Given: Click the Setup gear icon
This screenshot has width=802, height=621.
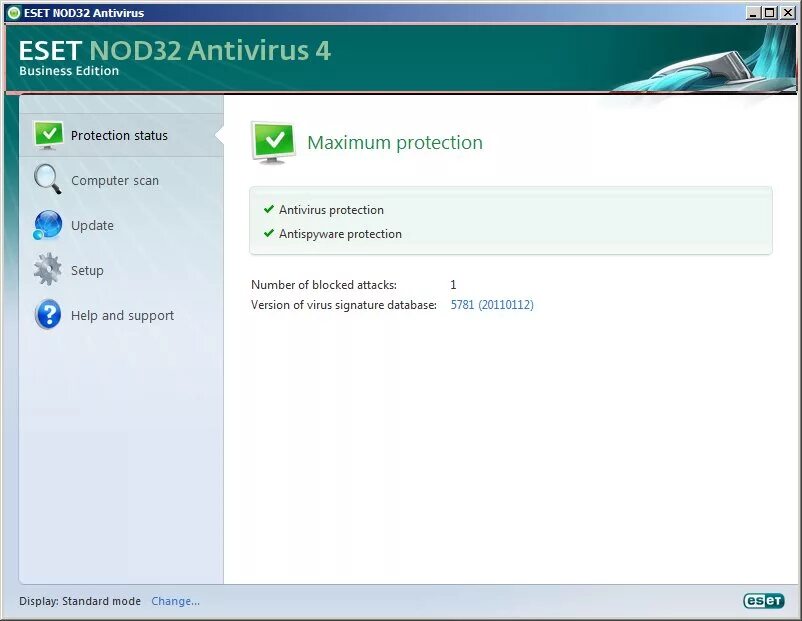Looking at the screenshot, I should coord(48,269).
